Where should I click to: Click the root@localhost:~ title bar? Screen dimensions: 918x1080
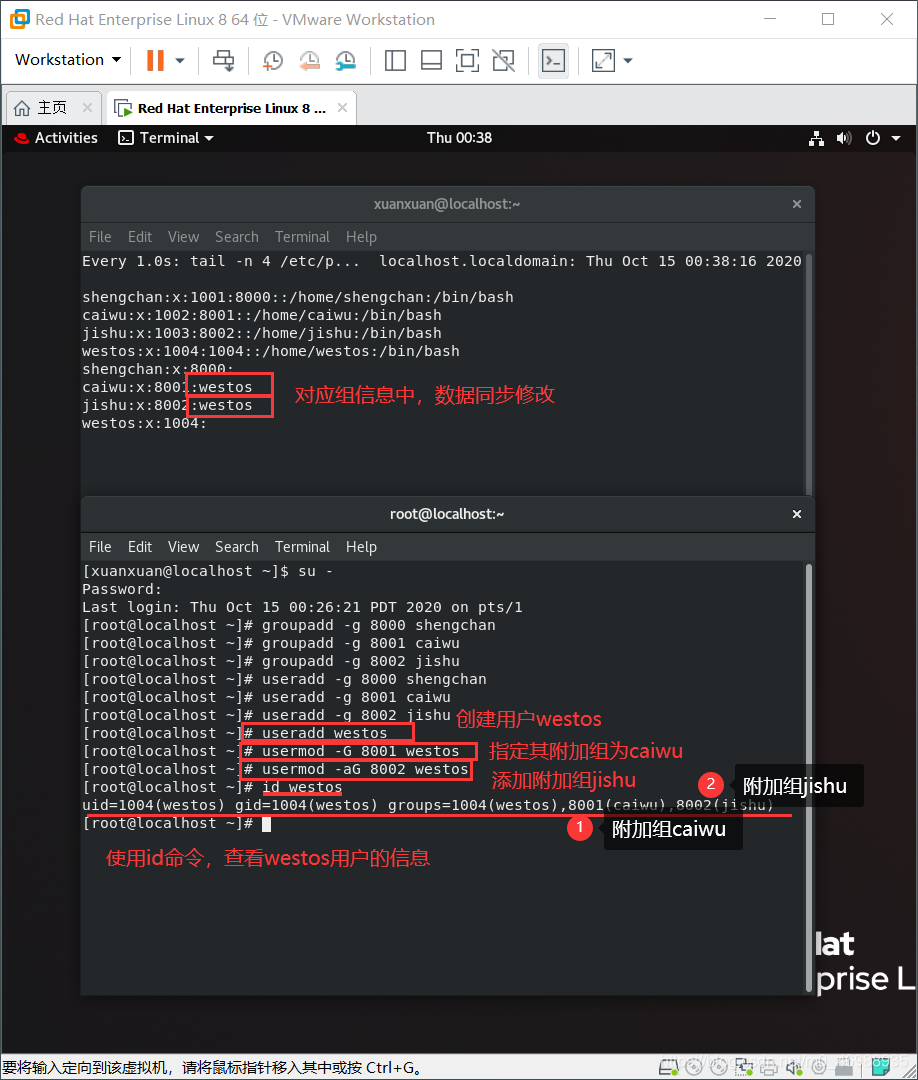point(447,514)
